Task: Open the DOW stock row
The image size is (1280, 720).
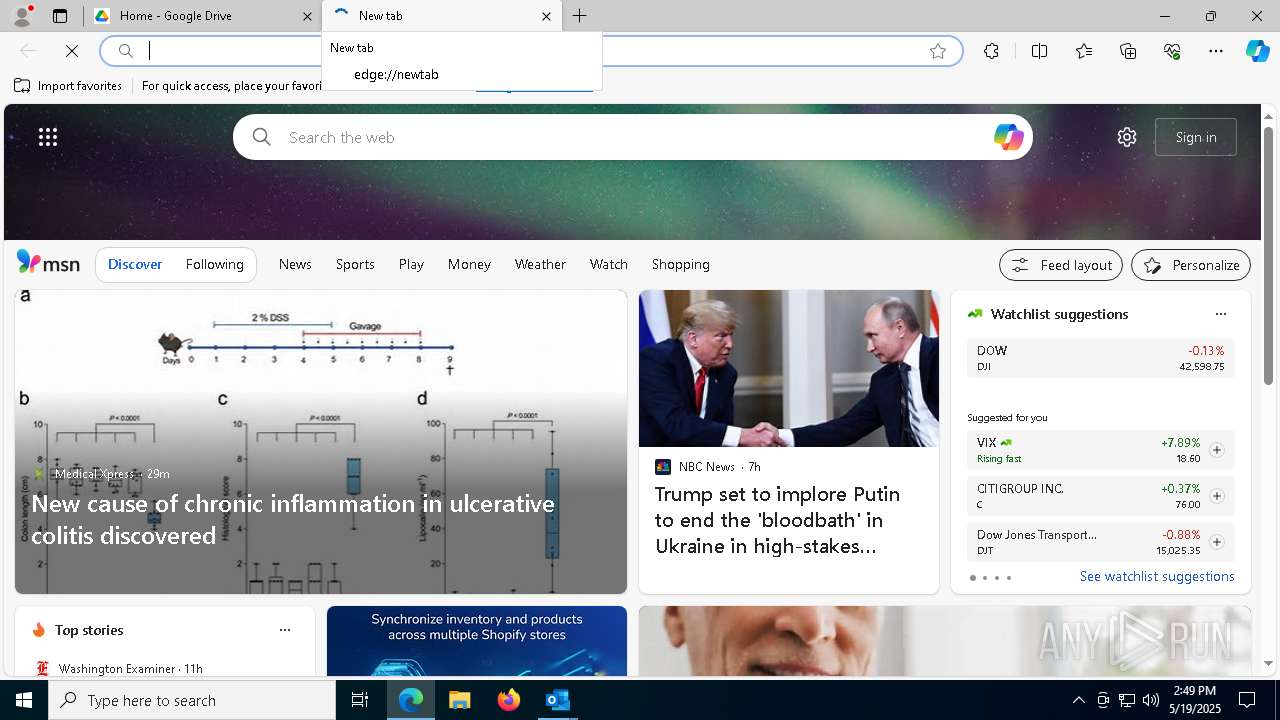Action: [x=1100, y=358]
